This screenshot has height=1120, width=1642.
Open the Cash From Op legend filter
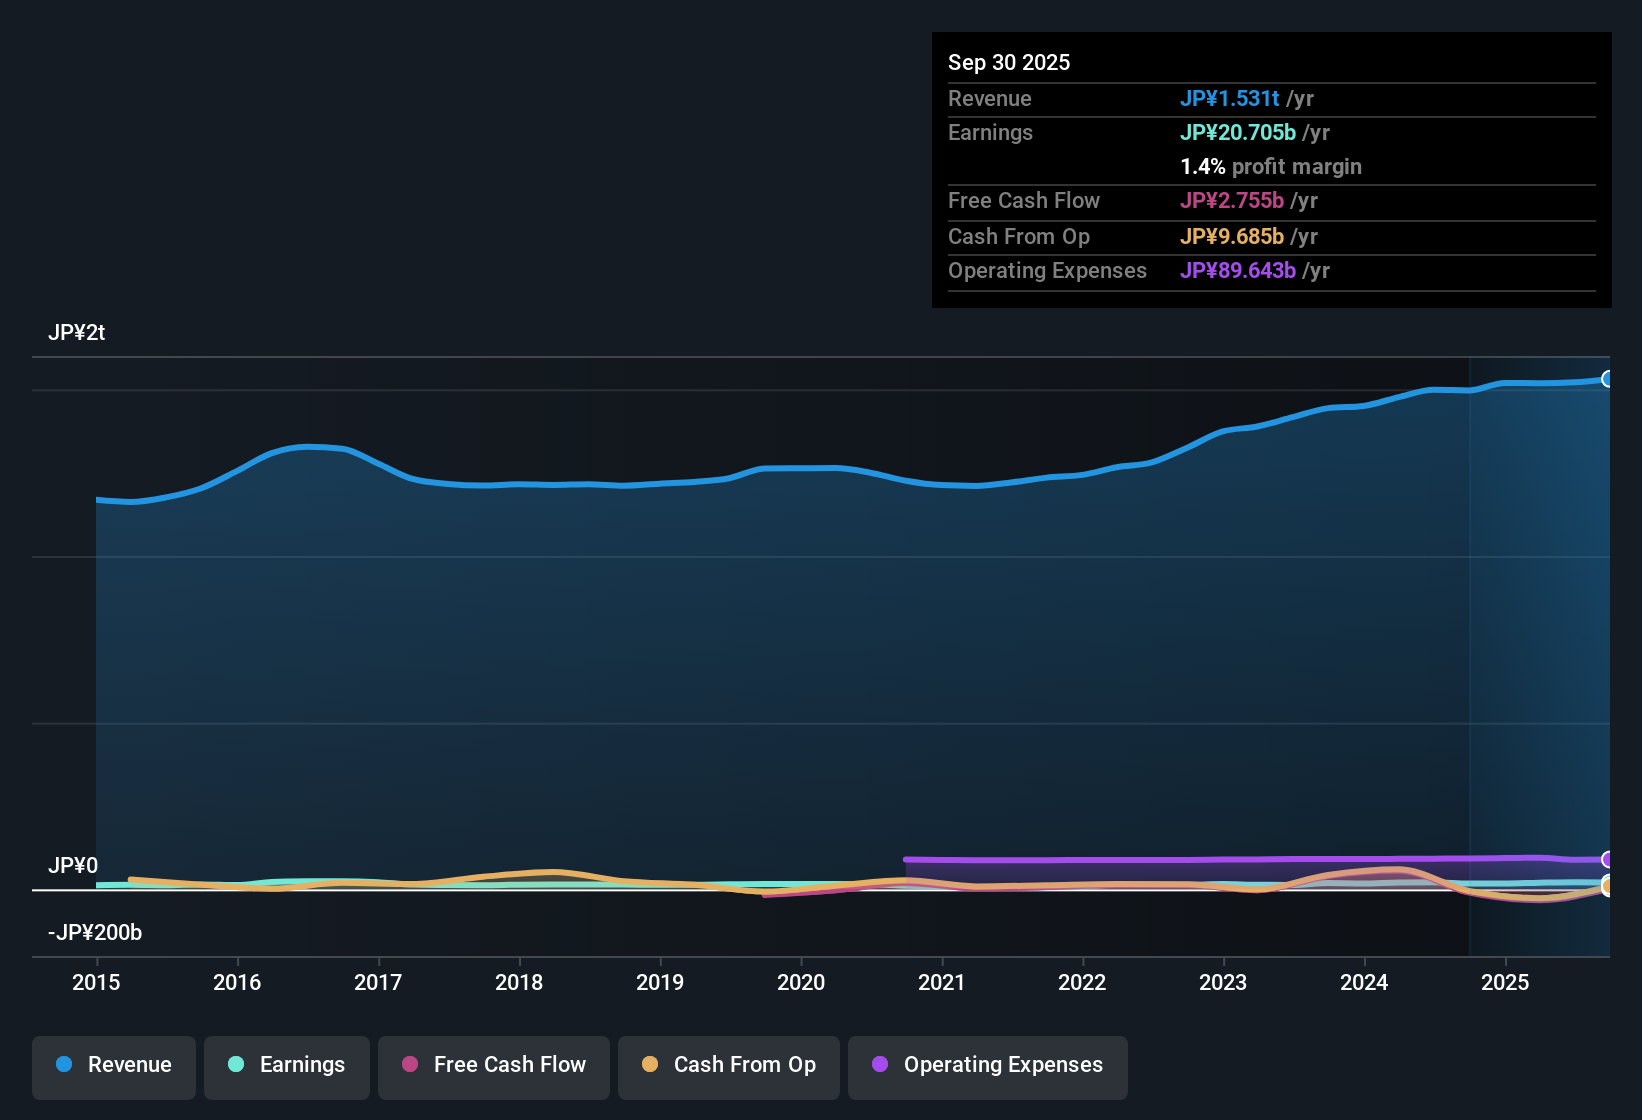(728, 1065)
